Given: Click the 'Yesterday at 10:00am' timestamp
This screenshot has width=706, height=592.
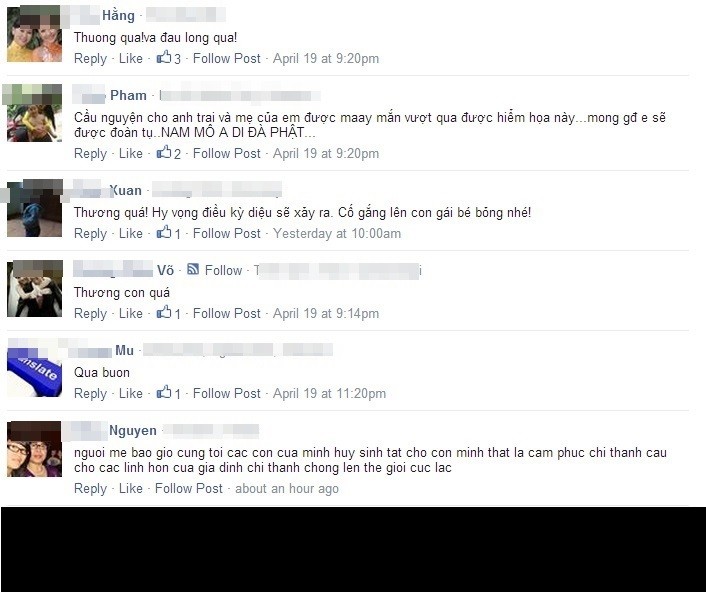Looking at the screenshot, I should (337, 234).
